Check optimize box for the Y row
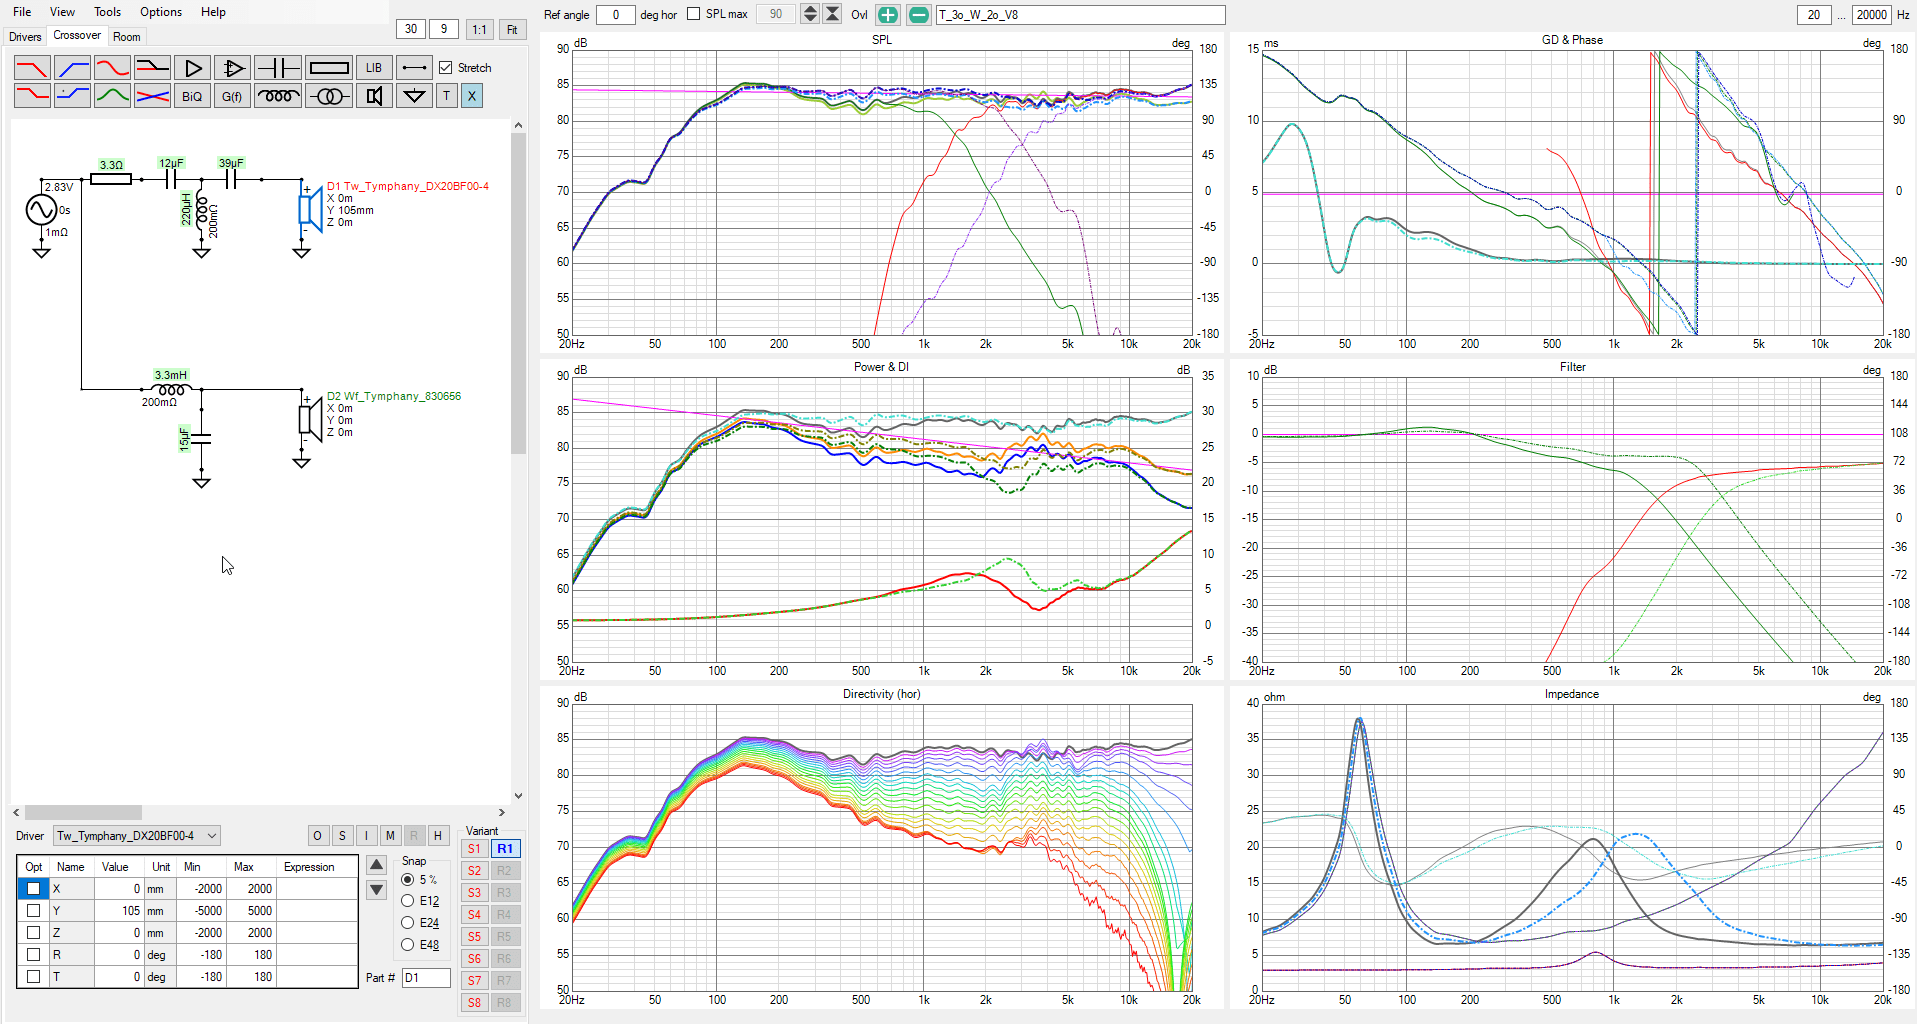The width and height of the screenshot is (1917, 1024). click(34, 910)
